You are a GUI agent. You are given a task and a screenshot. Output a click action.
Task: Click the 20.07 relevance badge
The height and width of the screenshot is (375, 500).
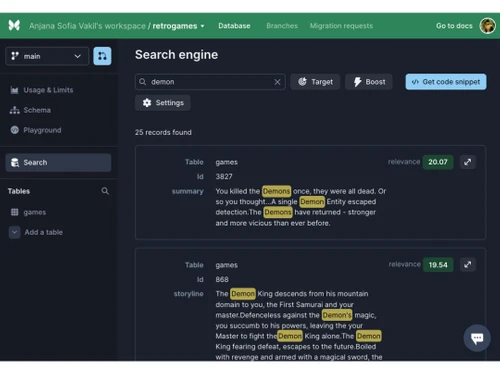pyautogui.click(x=438, y=162)
